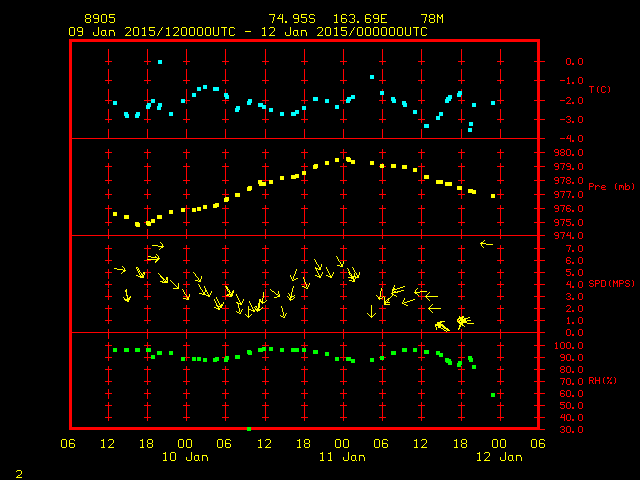Viewport: 640px width, 480px height.
Task: Click the "70.0" humidity tick value
Action: click(571, 382)
